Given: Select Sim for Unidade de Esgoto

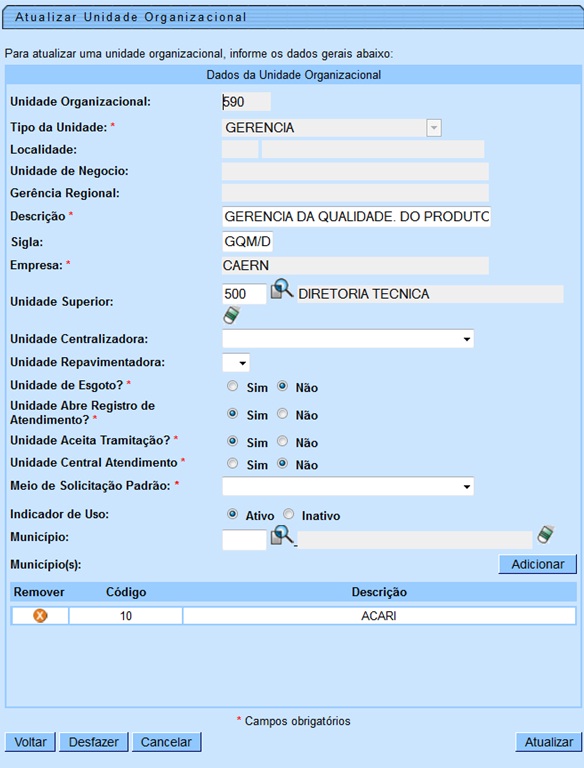Looking at the screenshot, I should point(232,386).
